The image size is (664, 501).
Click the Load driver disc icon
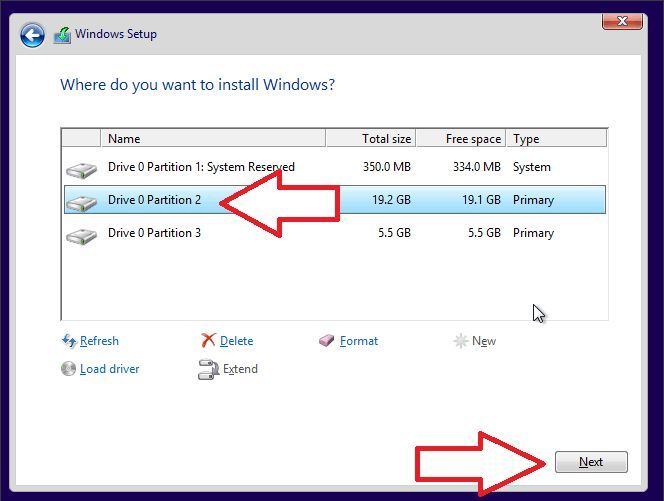[x=68, y=369]
